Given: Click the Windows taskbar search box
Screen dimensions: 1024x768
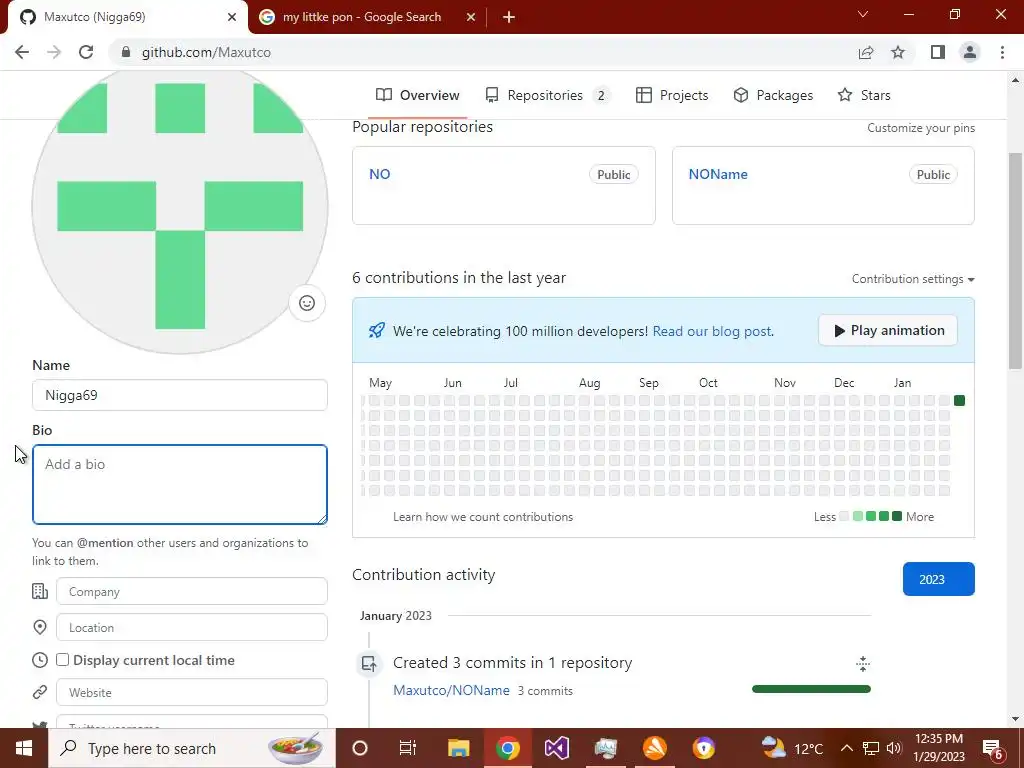Looking at the screenshot, I should click(191, 748).
